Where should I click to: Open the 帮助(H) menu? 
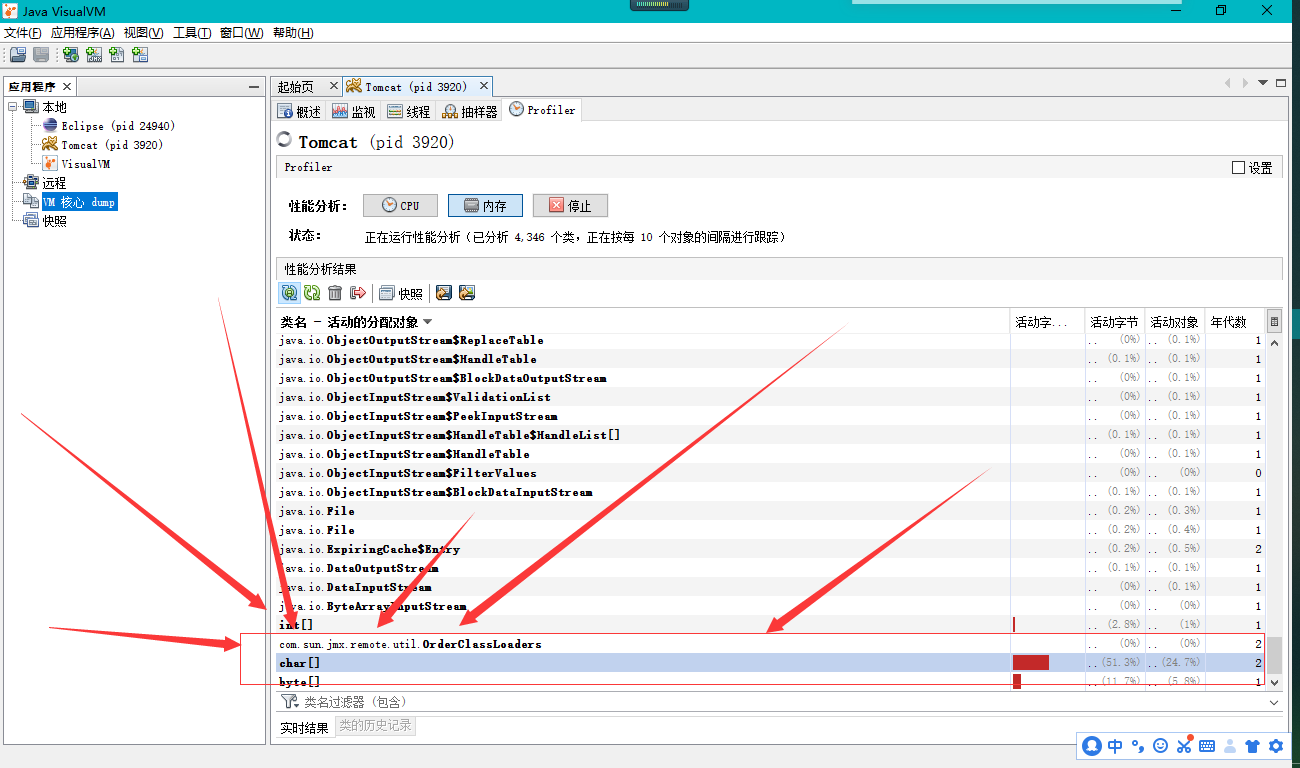pyautogui.click(x=292, y=33)
